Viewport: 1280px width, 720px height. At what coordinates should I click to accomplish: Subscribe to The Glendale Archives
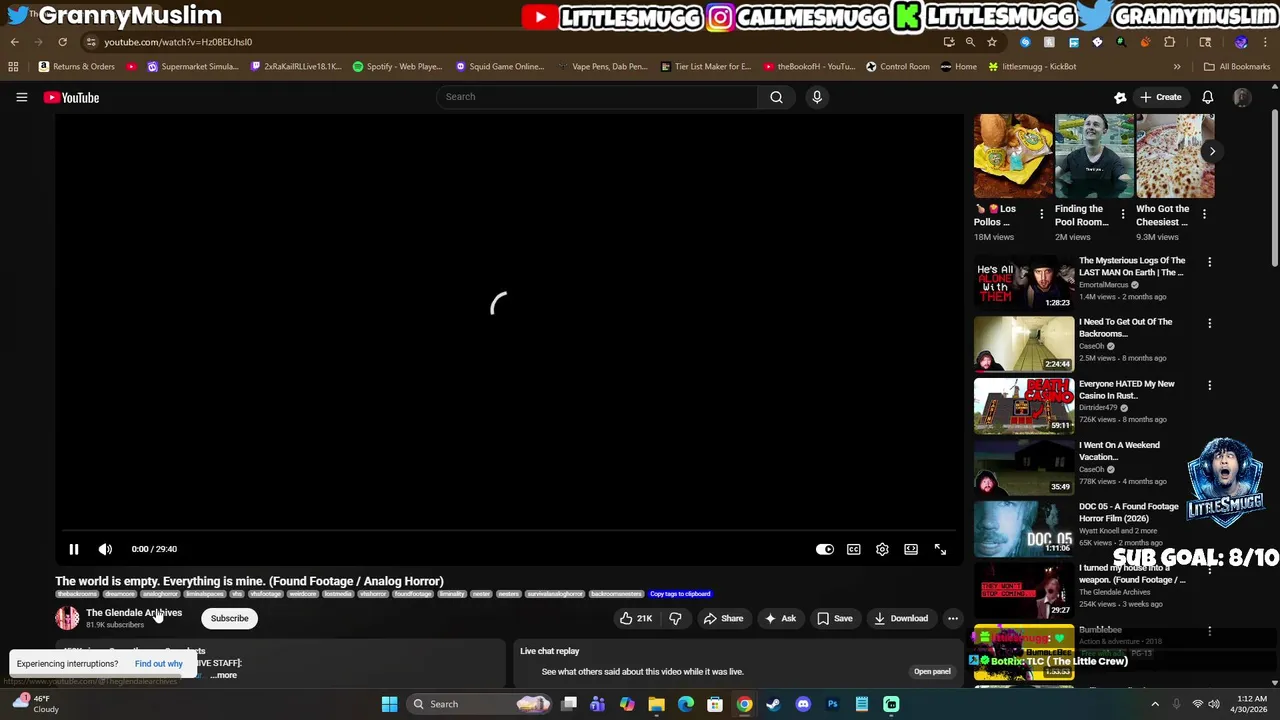coord(229,618)
